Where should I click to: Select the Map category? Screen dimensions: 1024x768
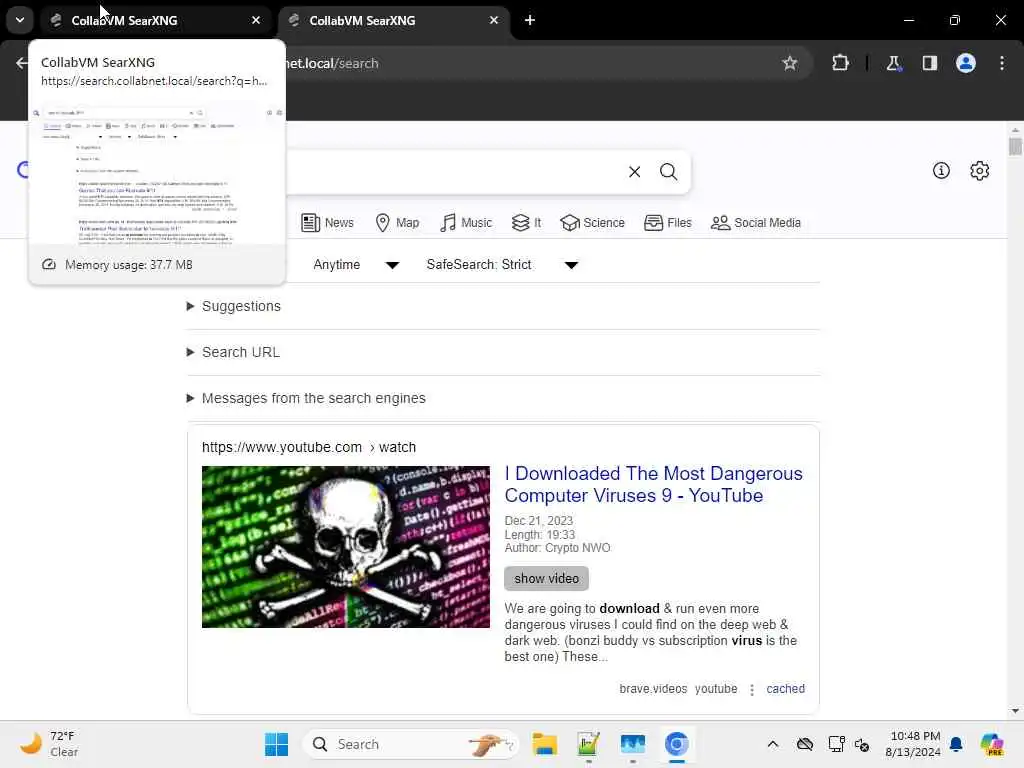click(x=397, y=223)
